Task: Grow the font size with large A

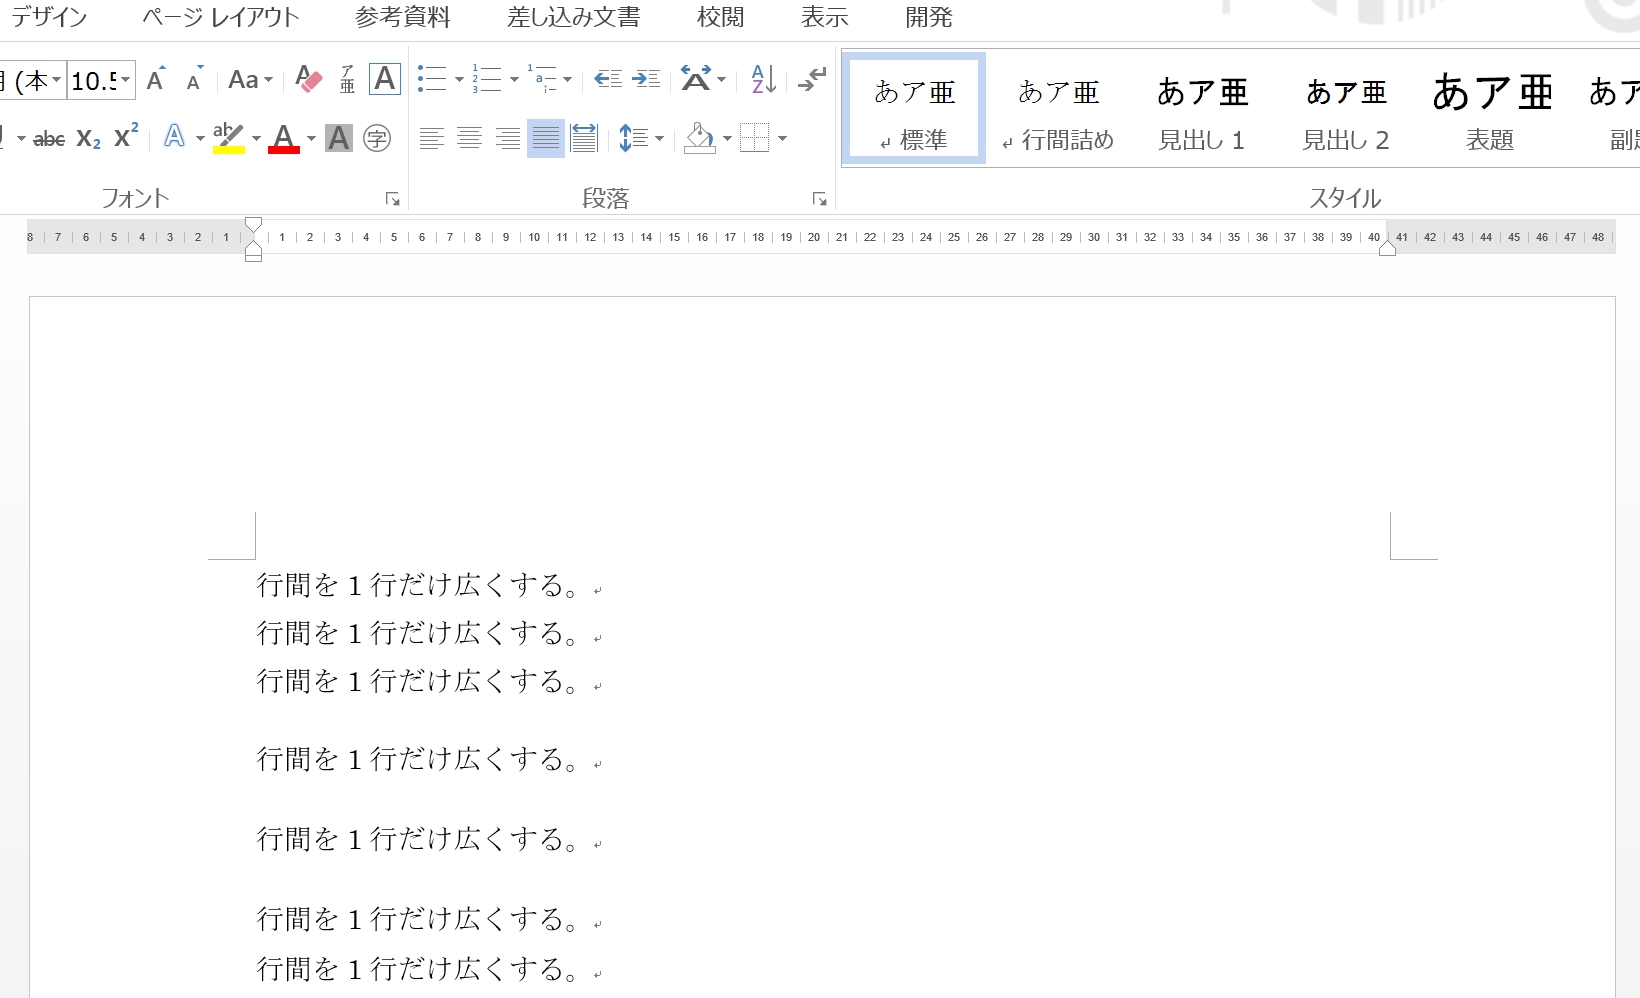Action: [155, 80]
